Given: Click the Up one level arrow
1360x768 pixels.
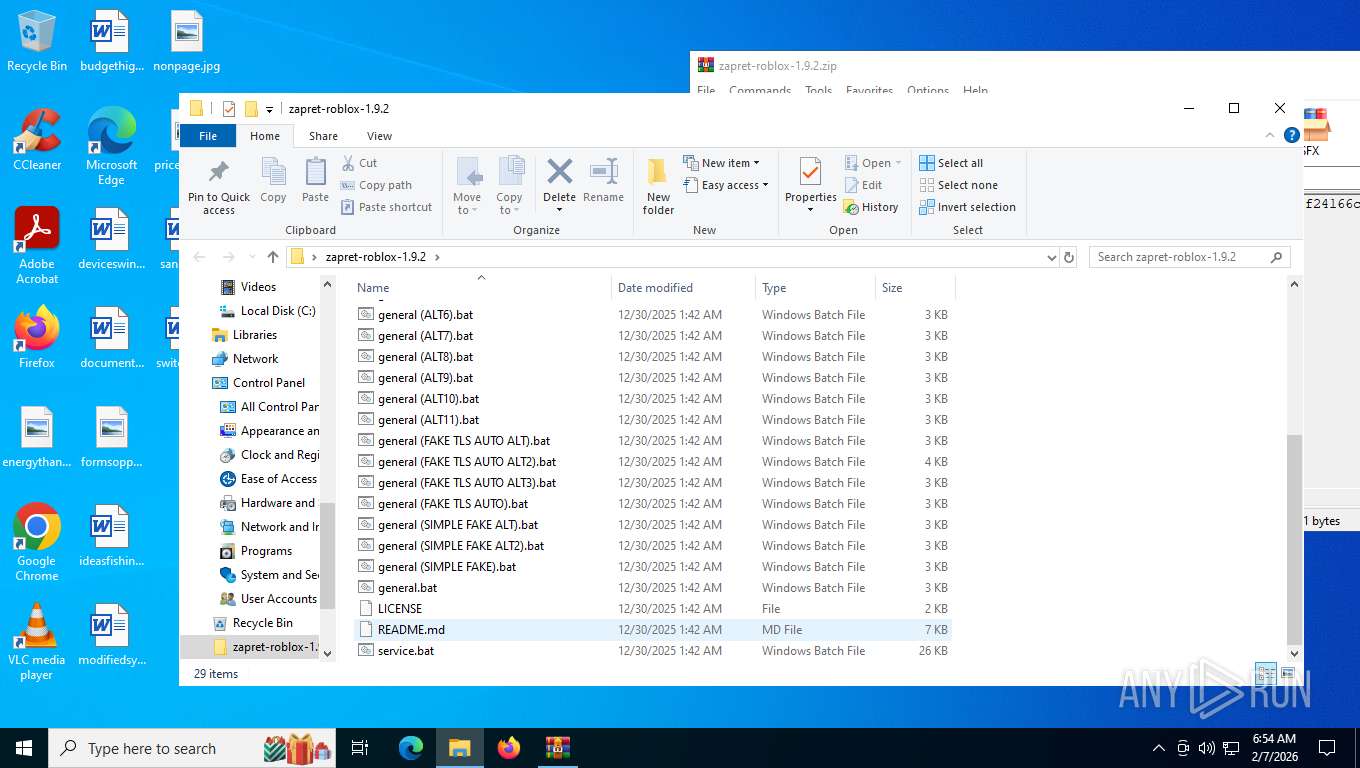Looking at the screenshot, I should coord(273,257).
